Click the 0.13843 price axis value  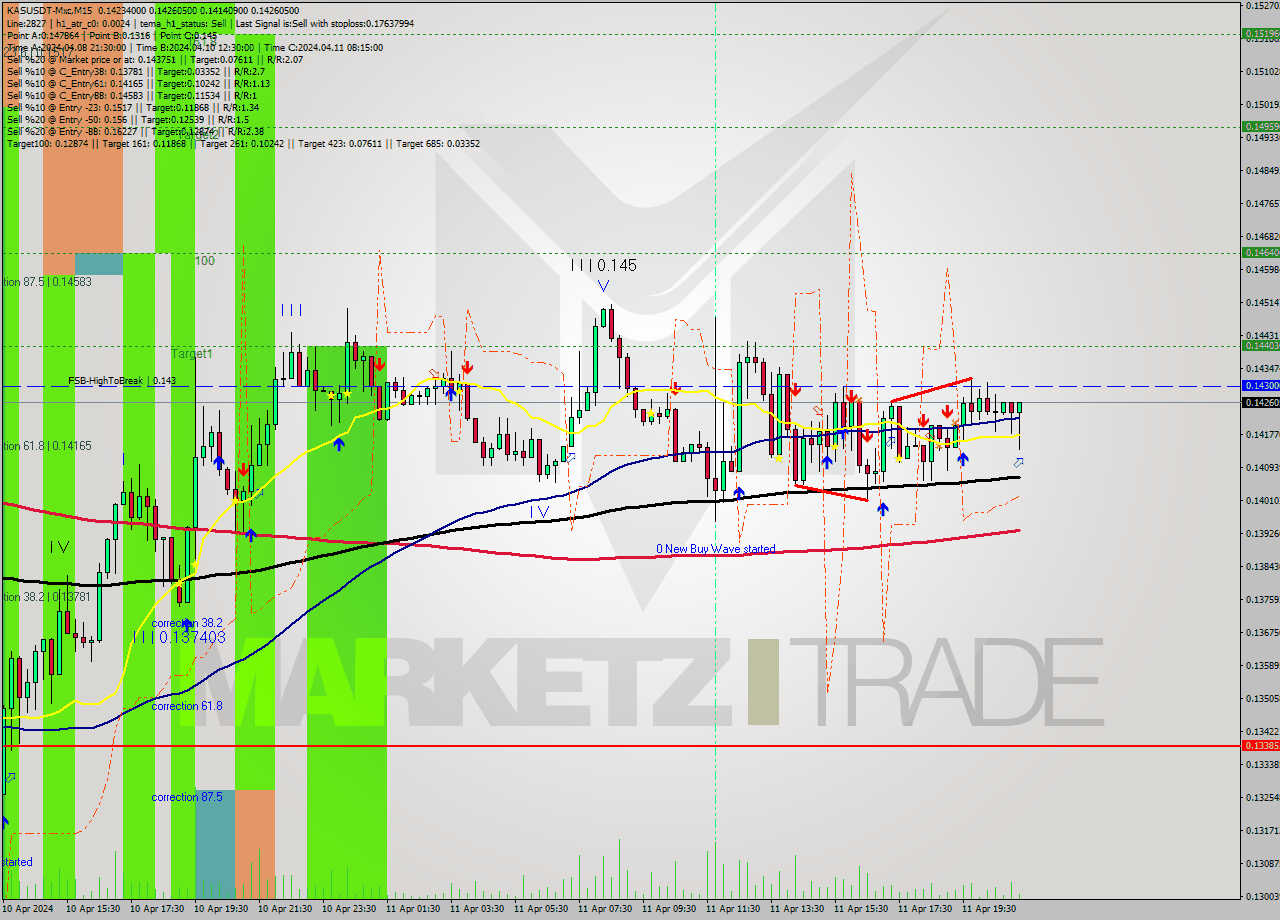click(1261, 566)
